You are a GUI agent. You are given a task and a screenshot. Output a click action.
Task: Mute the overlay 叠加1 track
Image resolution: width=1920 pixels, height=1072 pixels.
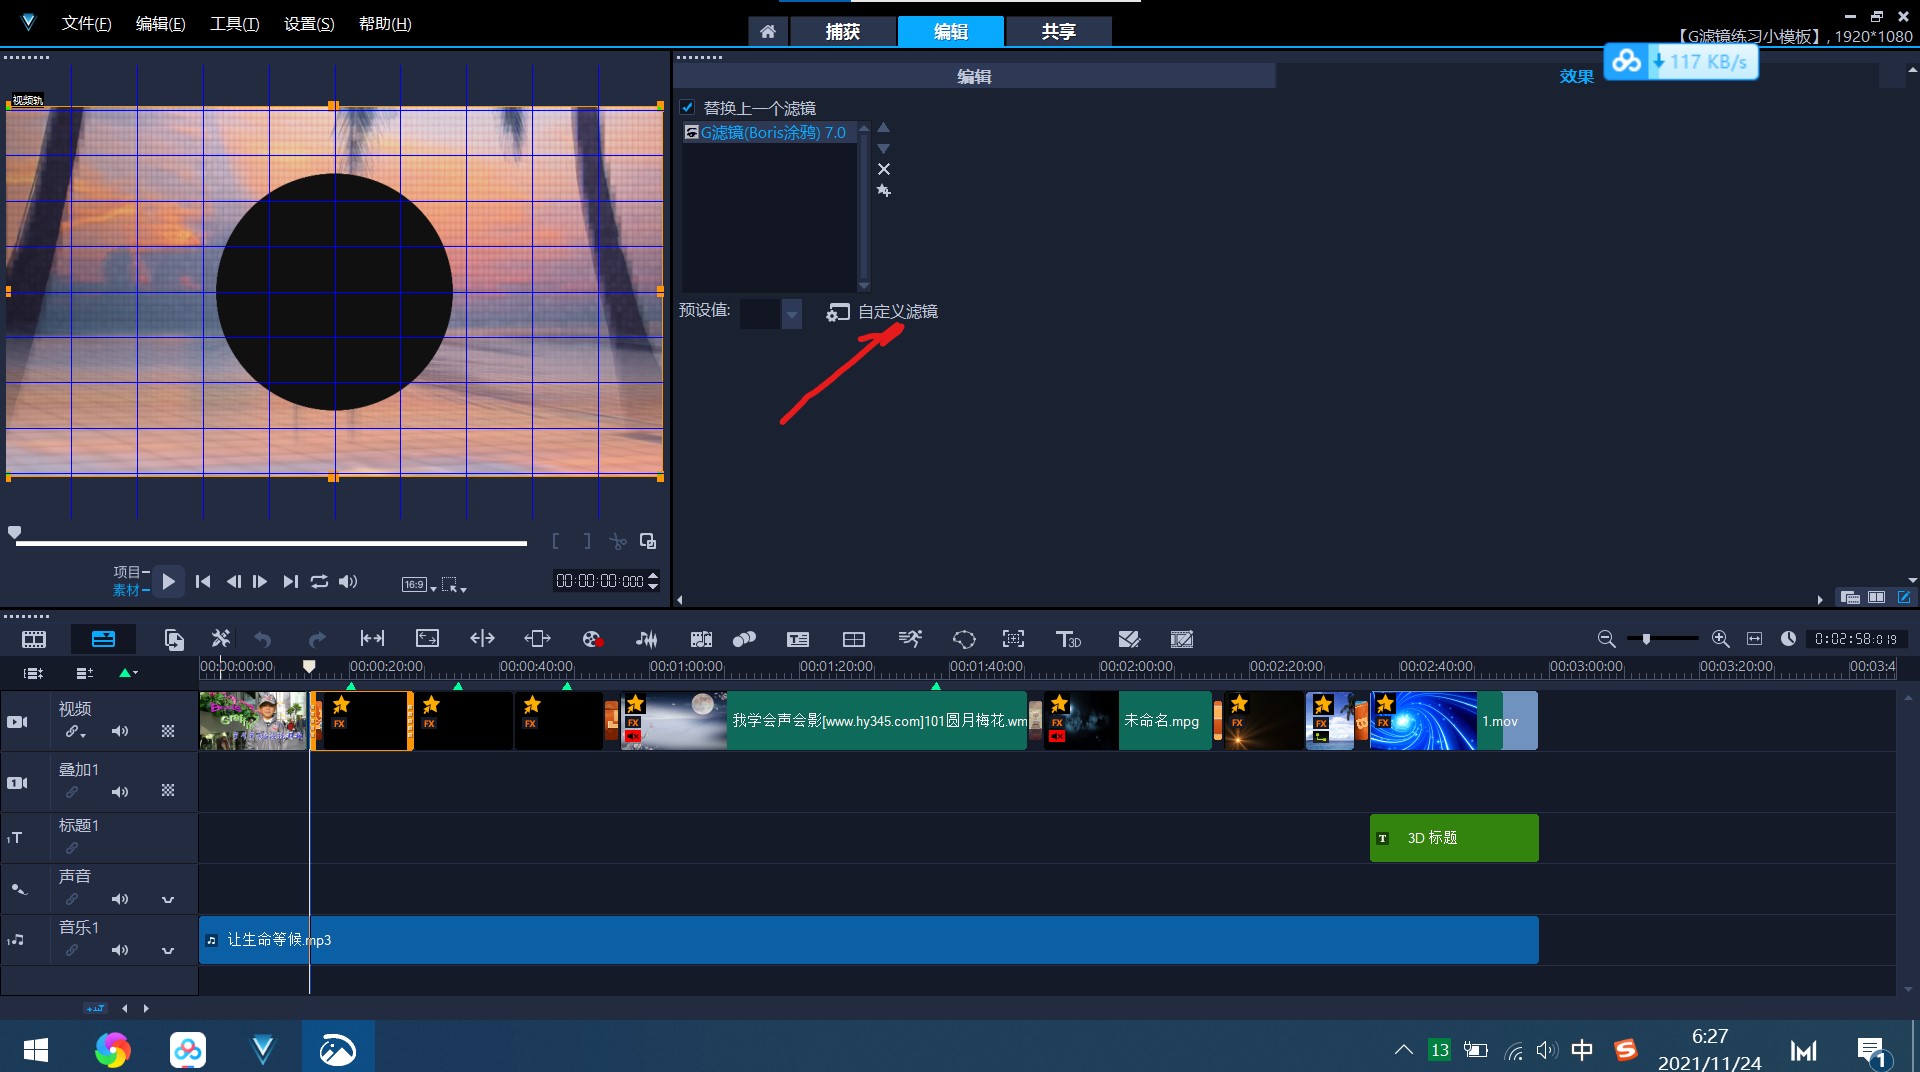click(120, 792)
